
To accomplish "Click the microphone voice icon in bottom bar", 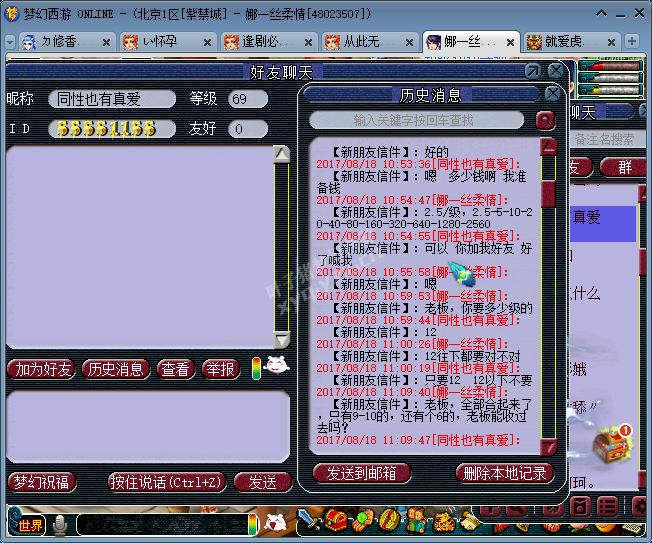I will 60,525.
